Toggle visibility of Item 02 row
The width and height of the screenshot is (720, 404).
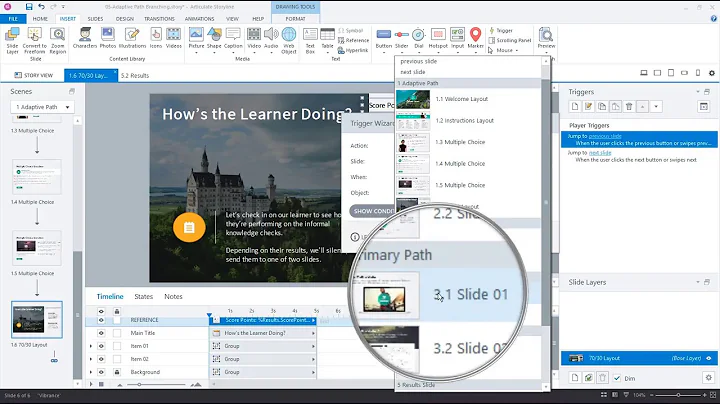point(101,359)
